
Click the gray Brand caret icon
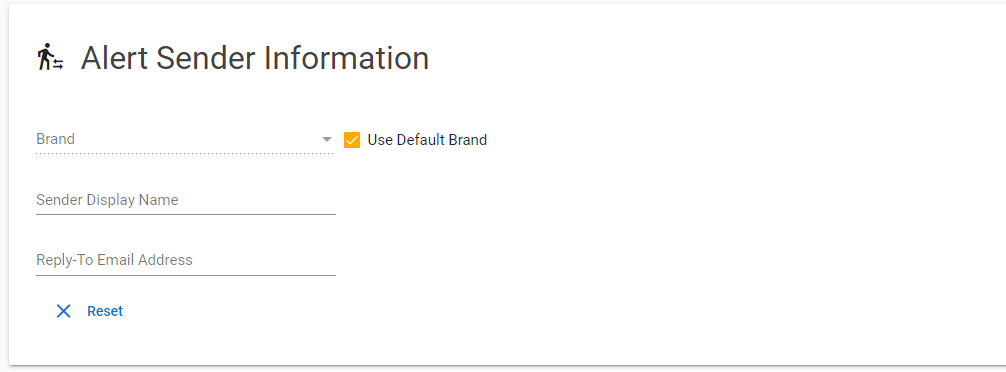point(327,139)
